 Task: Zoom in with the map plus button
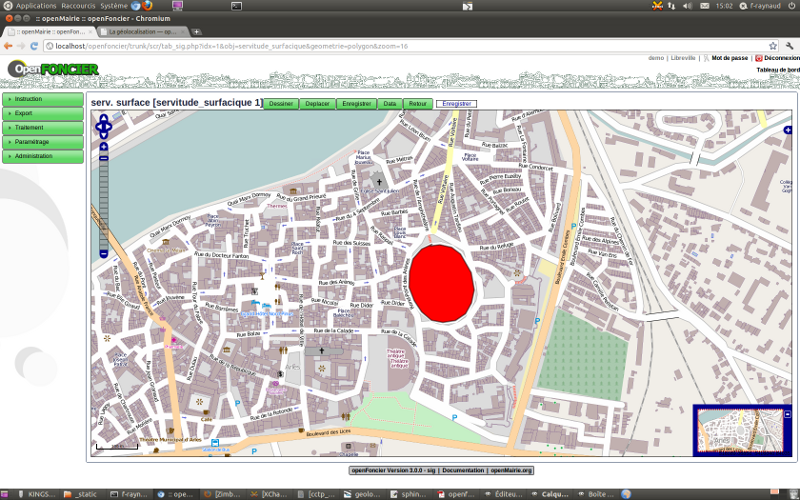click(x=104, y=147)
